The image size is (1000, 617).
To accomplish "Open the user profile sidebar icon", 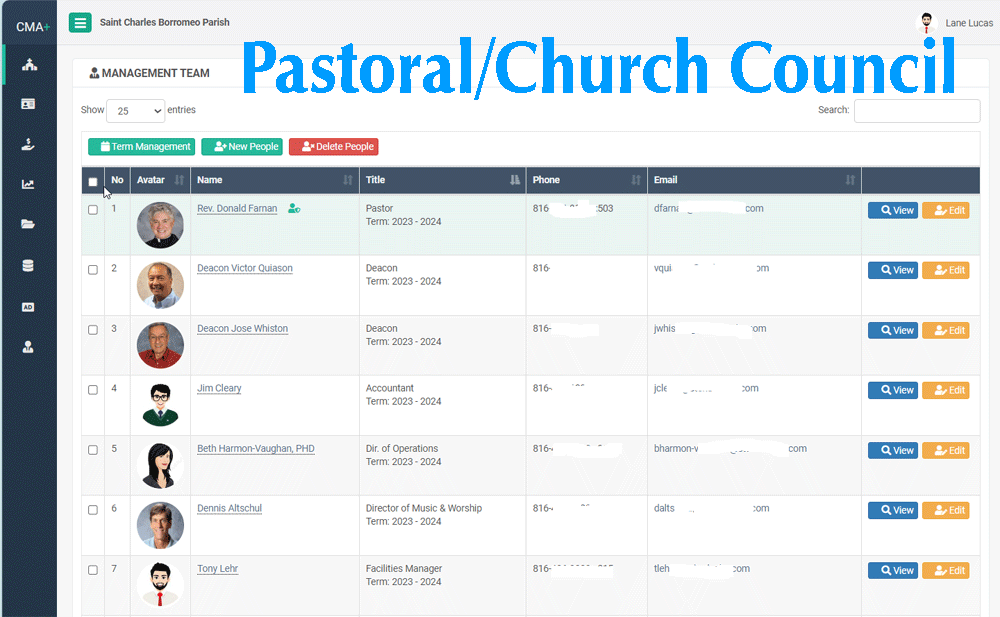I will [x=28, y=347].
